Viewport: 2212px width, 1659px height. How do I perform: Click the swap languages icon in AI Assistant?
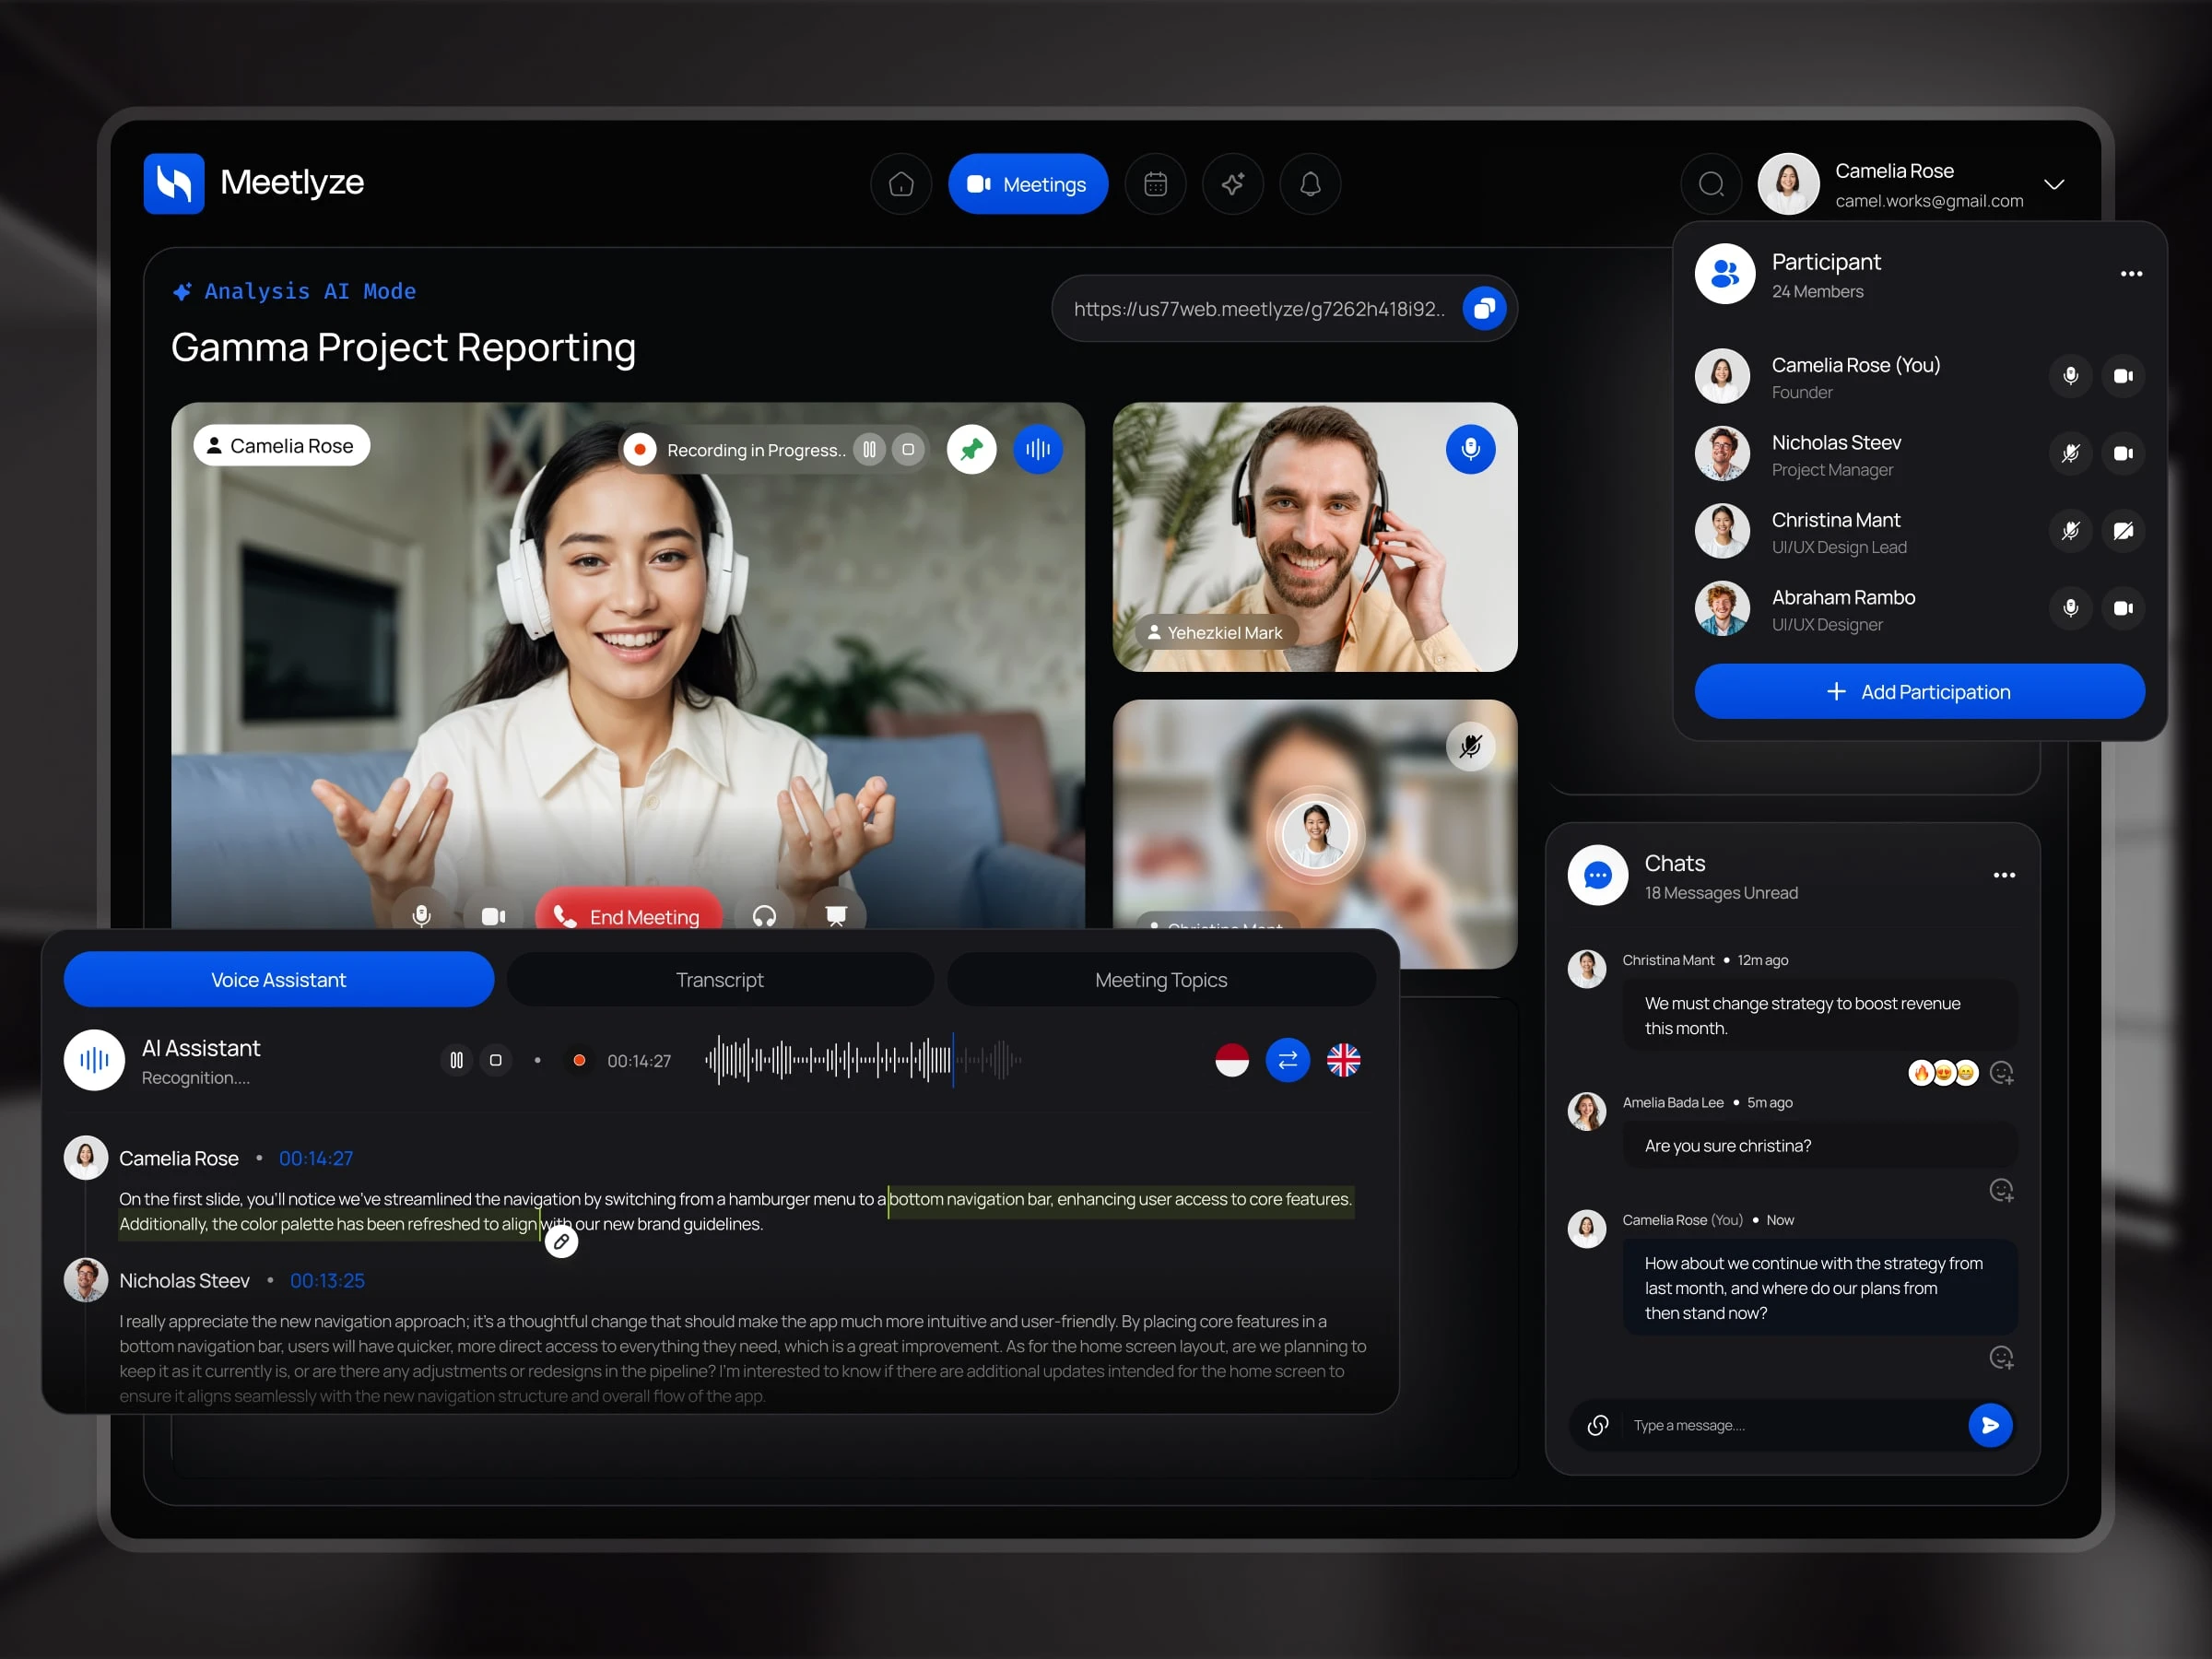(1287, 1060)
